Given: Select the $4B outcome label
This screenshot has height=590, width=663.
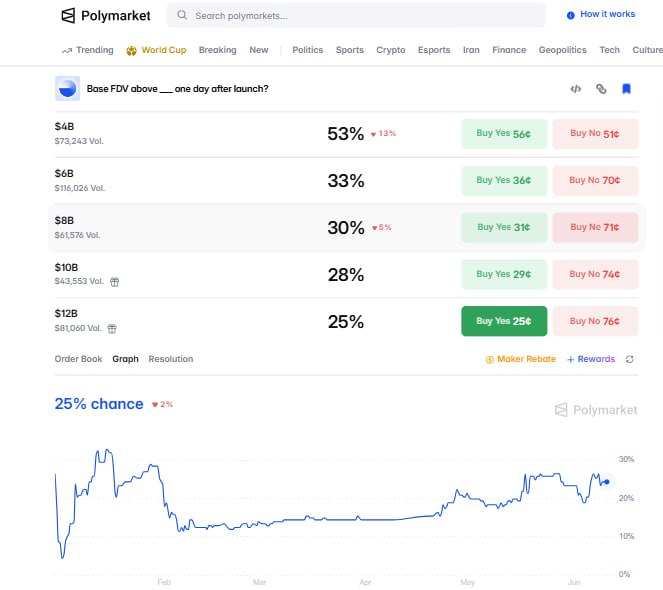Looking at the screenshot, I should pos(64,126).
